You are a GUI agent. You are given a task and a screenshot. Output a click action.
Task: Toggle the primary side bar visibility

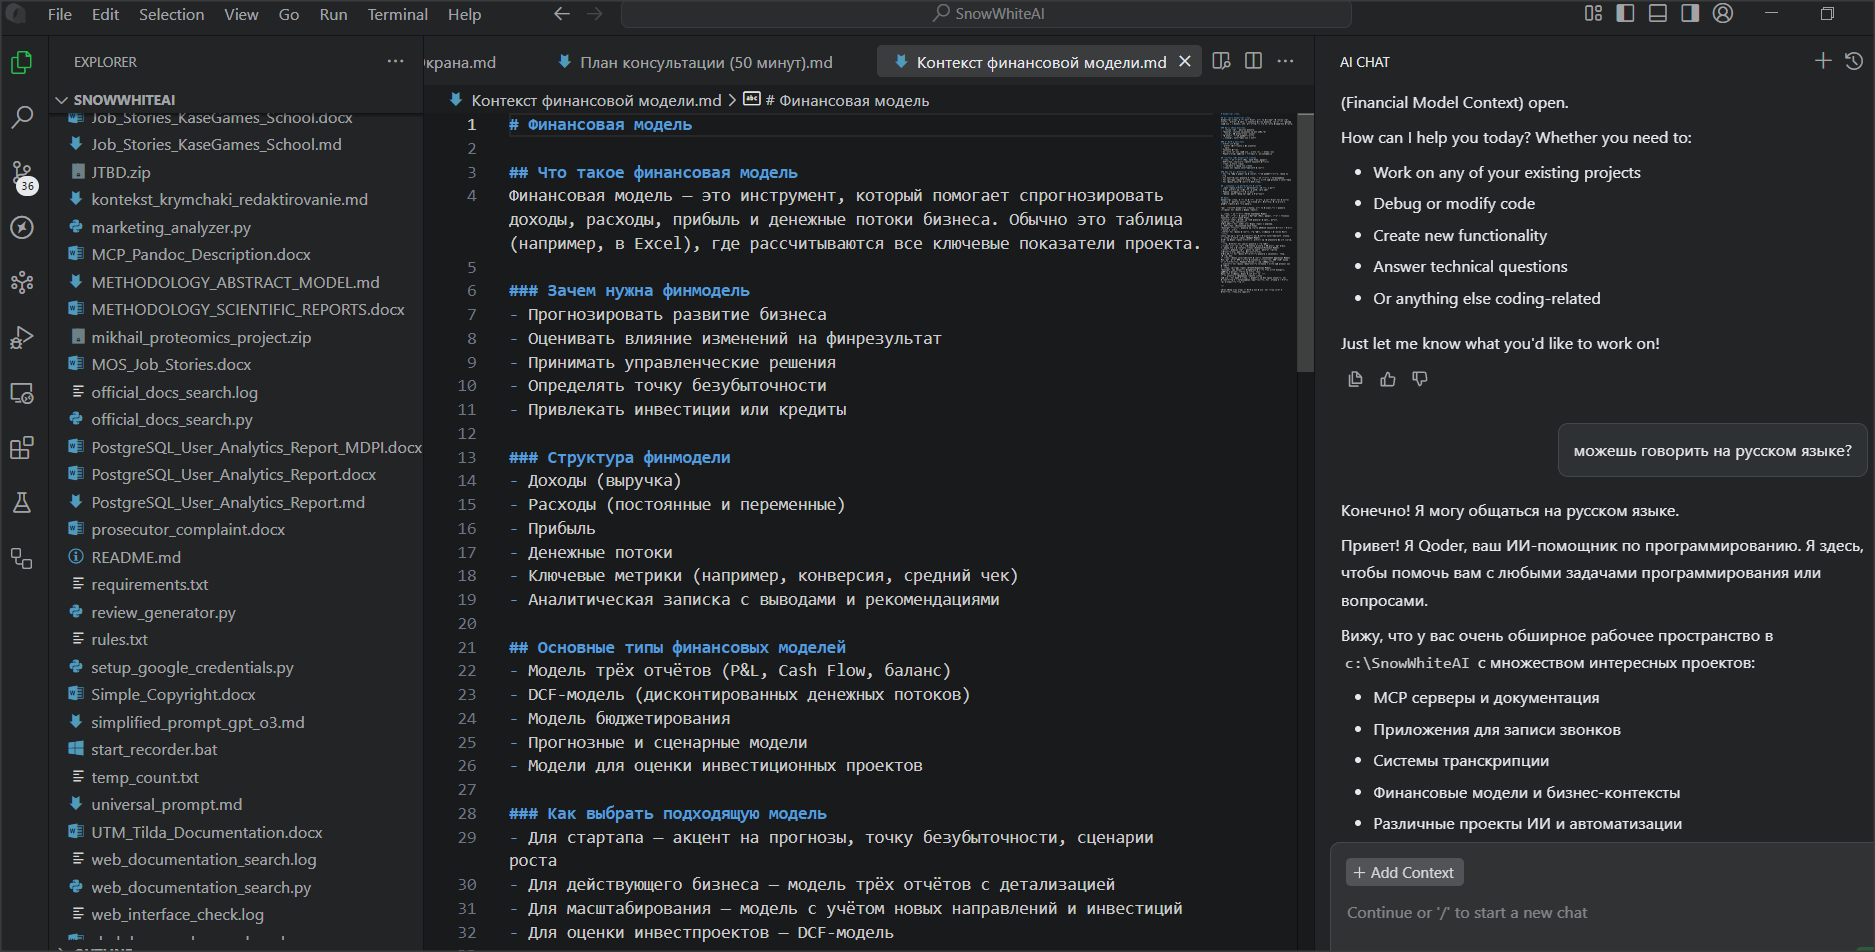[x=1625, y=13]
